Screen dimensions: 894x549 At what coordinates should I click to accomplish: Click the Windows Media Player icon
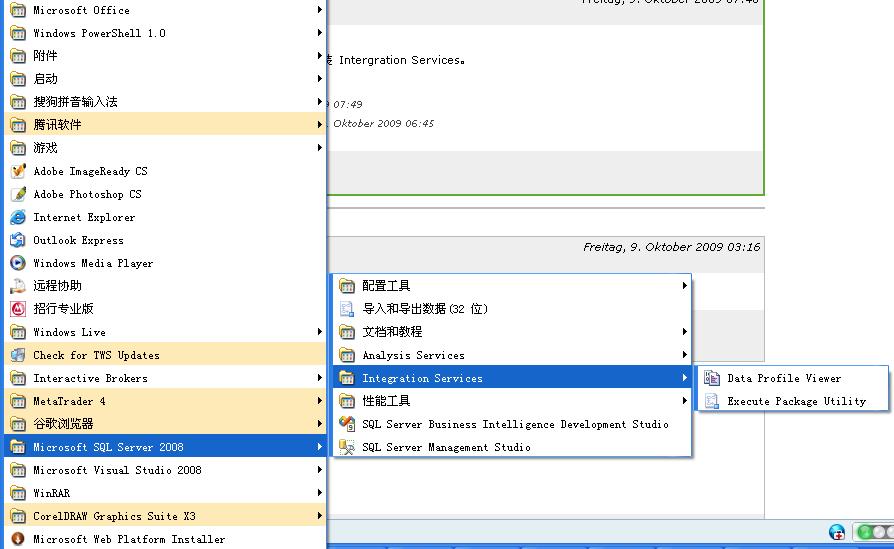click(17, 263)
